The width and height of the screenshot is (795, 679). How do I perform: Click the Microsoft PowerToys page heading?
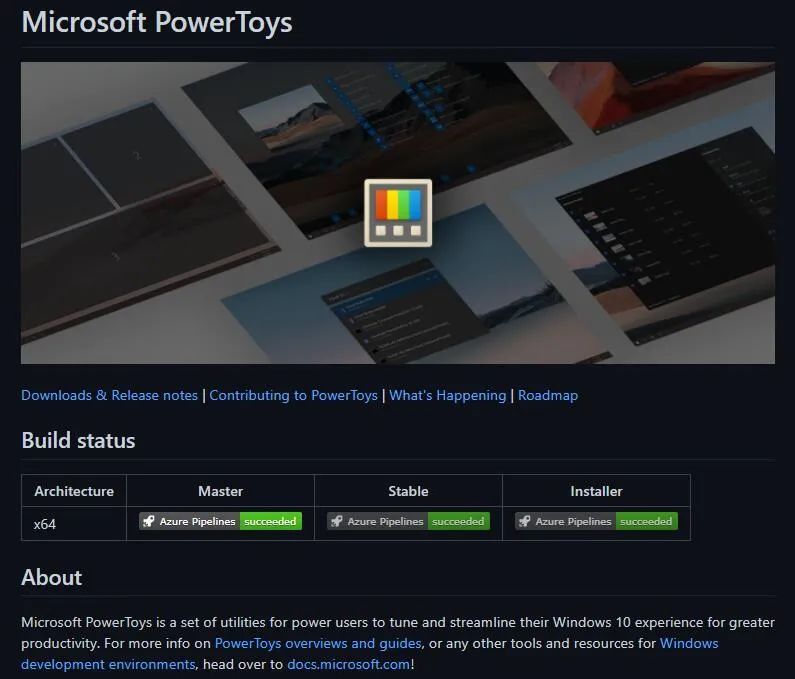pos(157,22)
